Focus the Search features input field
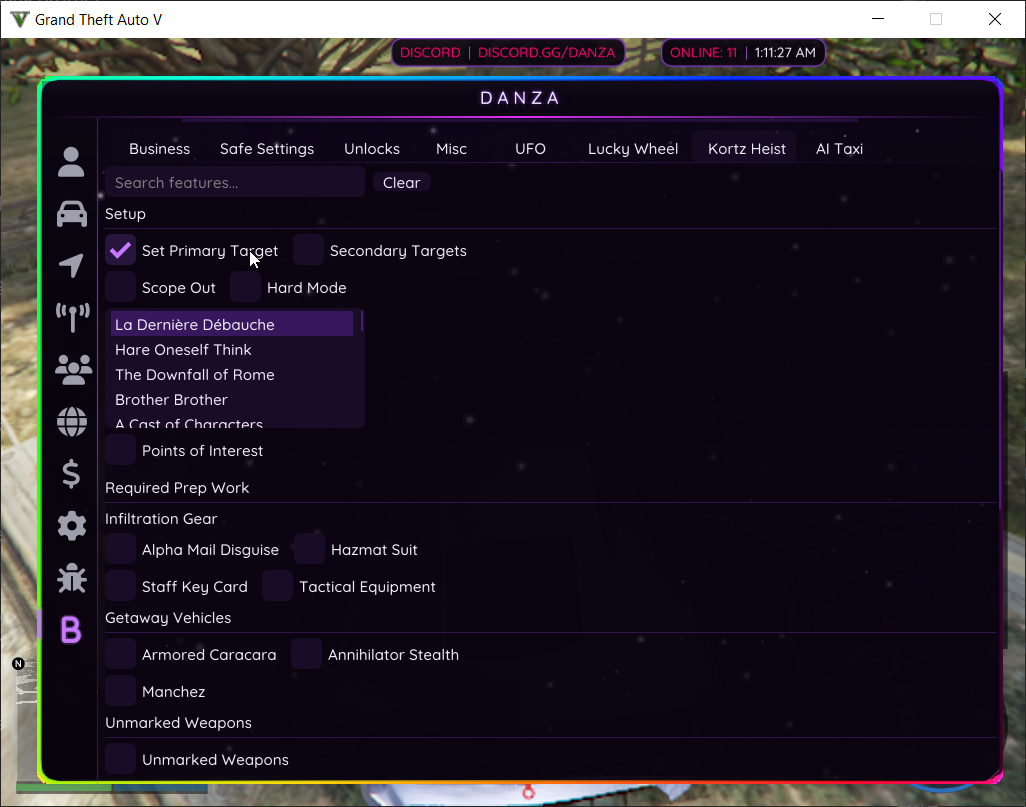This screenshot has height=807, width=1026. point(234,183)
